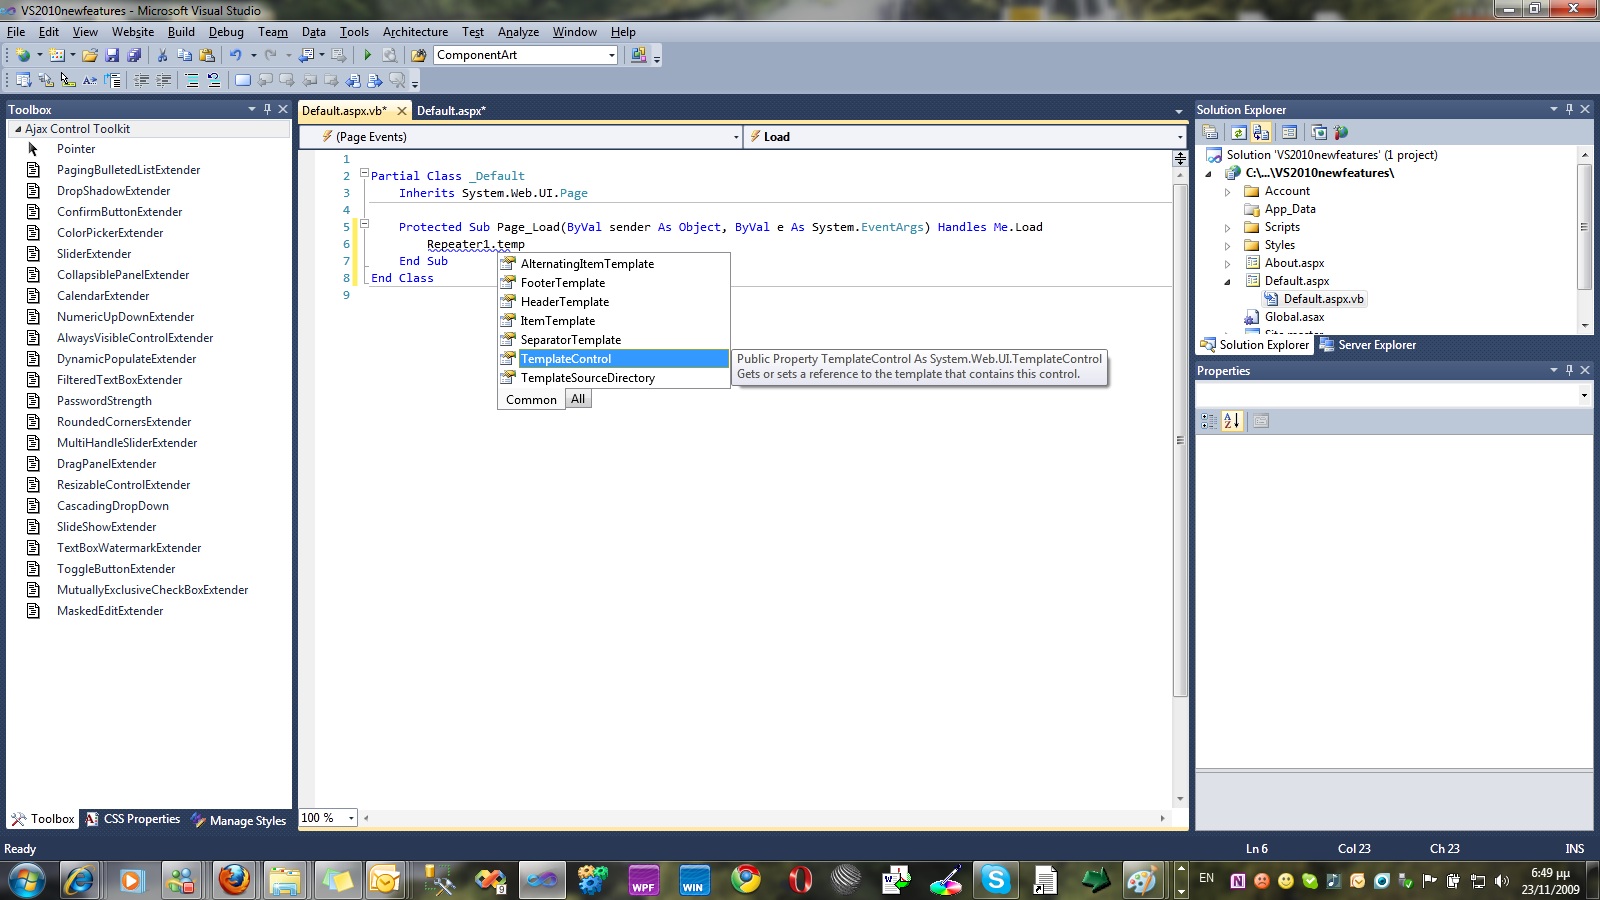The width and height of the screenshot is (1600, 900).
Task: Open ASP.NET Configuration icon
Action: pos(1341,132)
